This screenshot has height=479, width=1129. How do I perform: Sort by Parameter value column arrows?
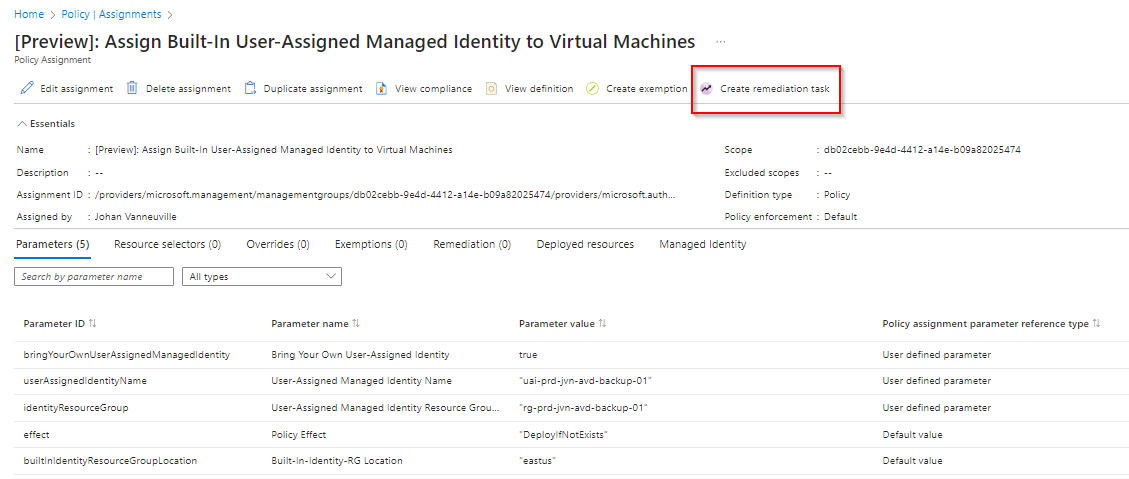pos(603,324)
